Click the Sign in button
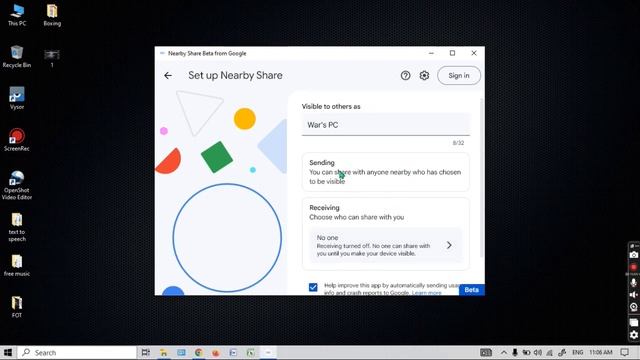Viewport: 640px width, 360px height. tap(459, 76)
